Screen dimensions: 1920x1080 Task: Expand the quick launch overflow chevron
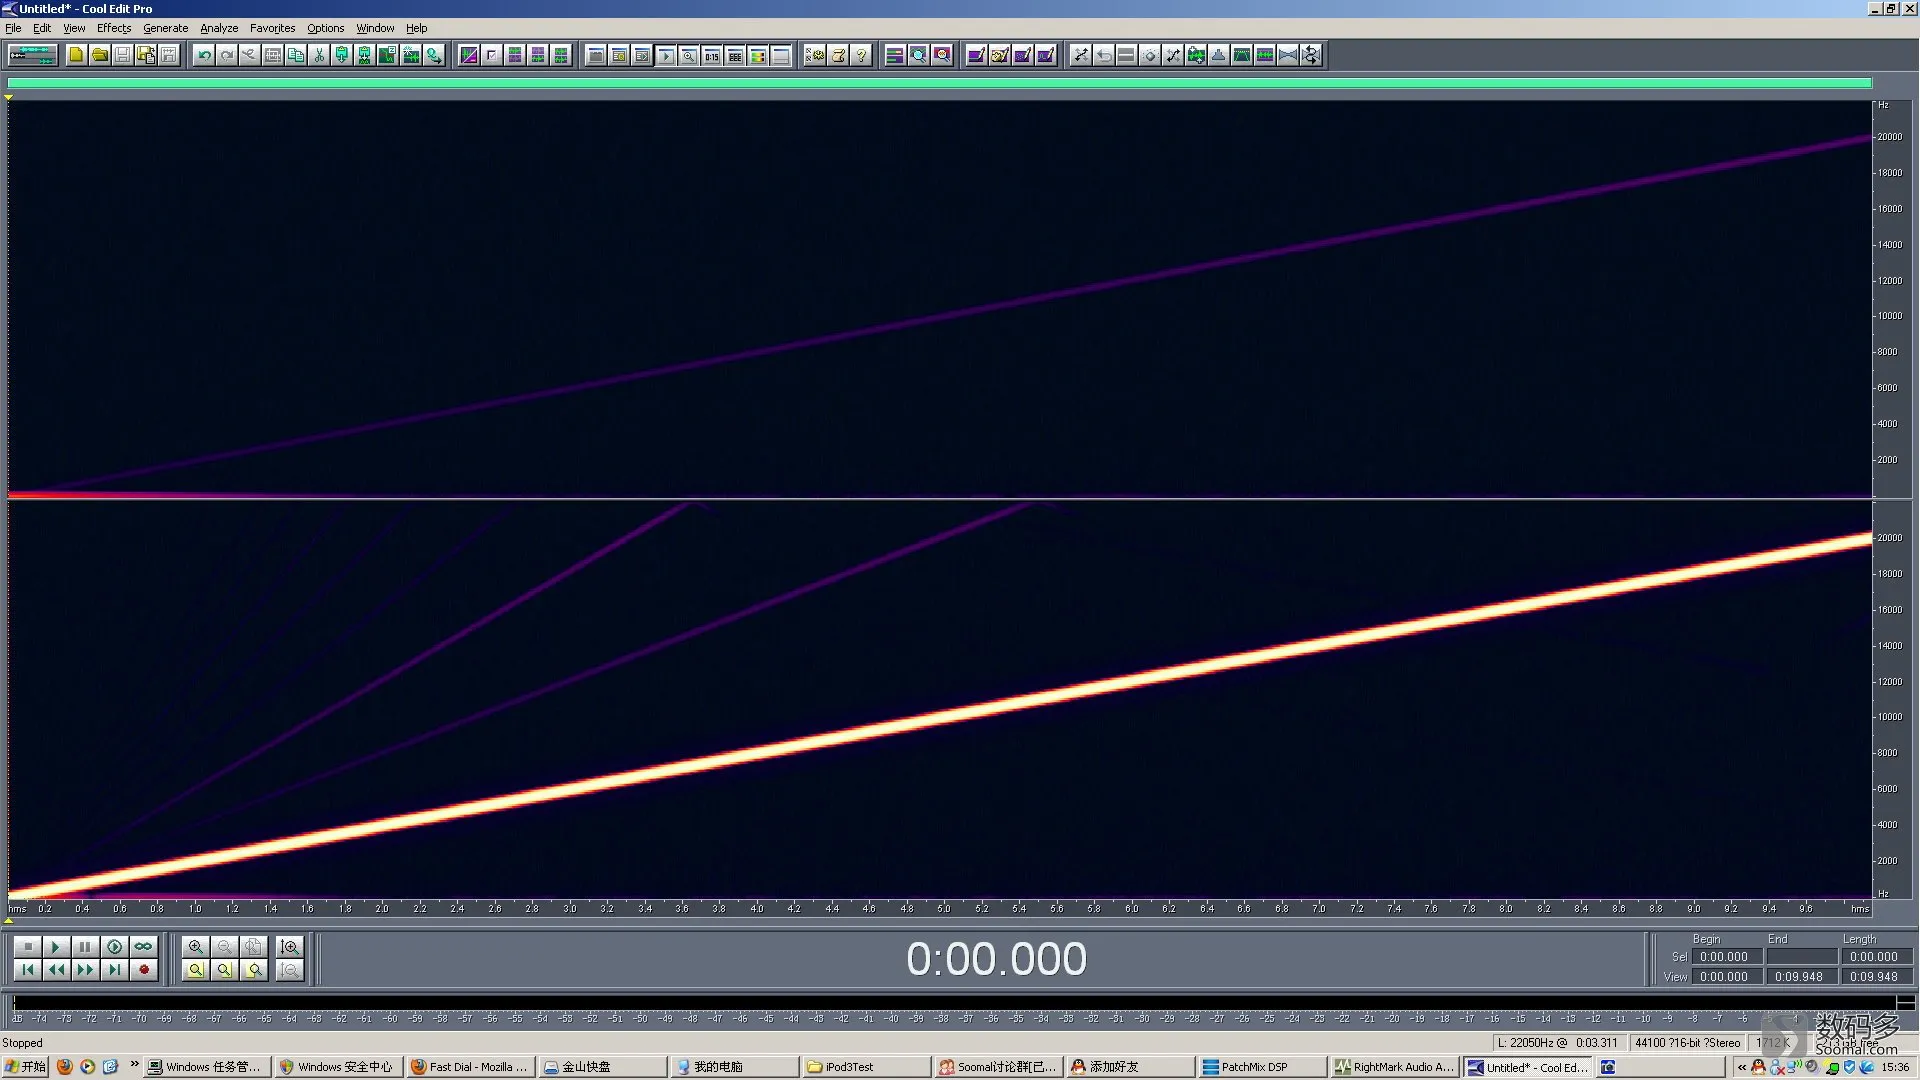pos(134,1064)
